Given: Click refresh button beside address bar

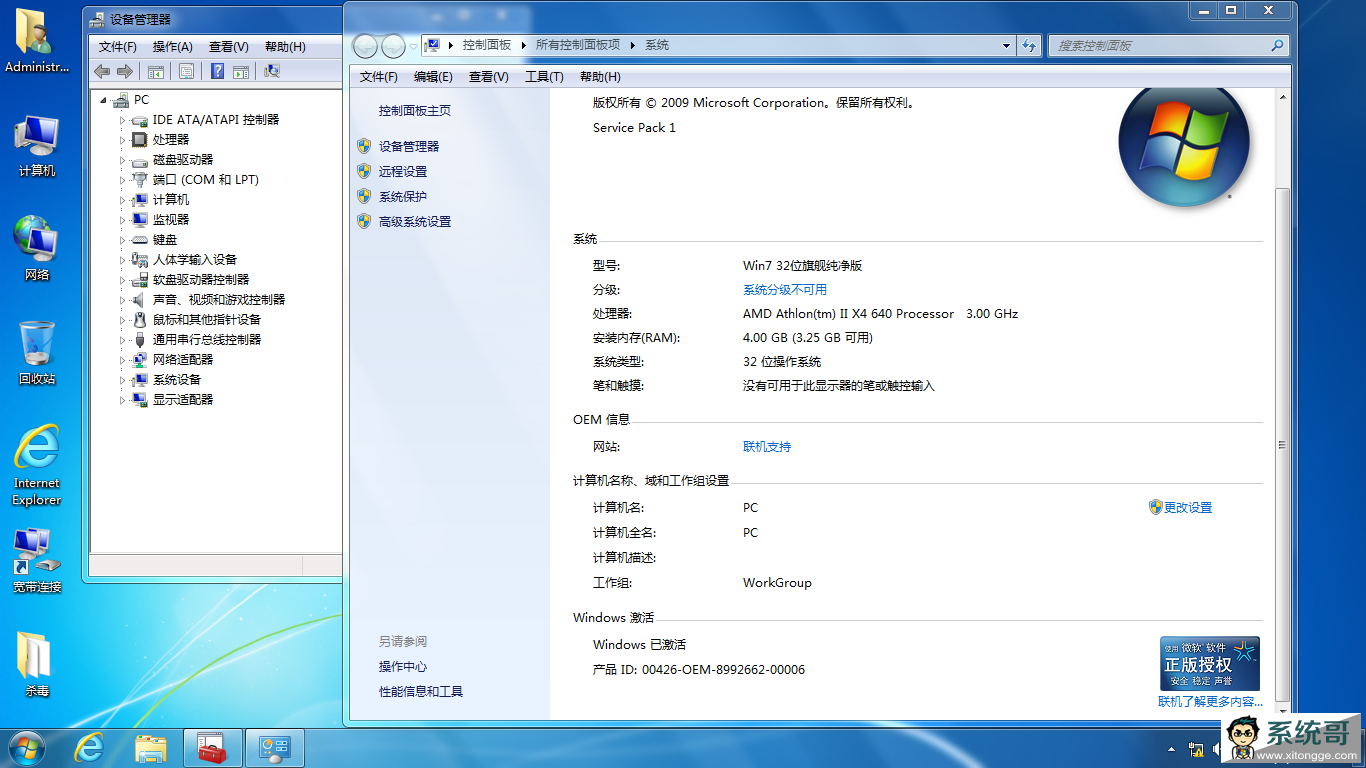Looking at the screenshot, I should point(1029,45).
